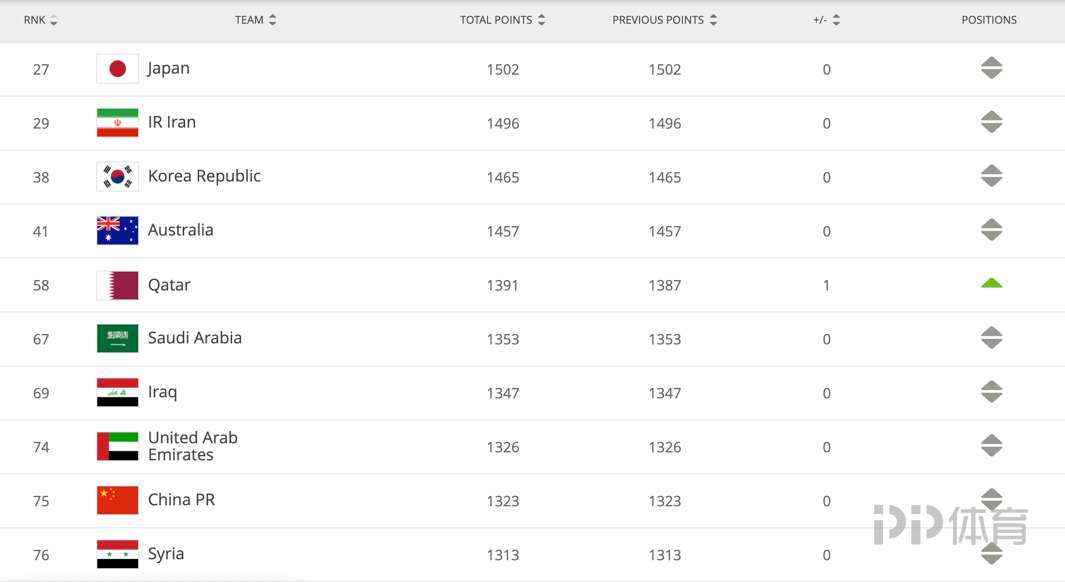Click the China PR flag icon
Screen dimensions: 1065x582
118,500
